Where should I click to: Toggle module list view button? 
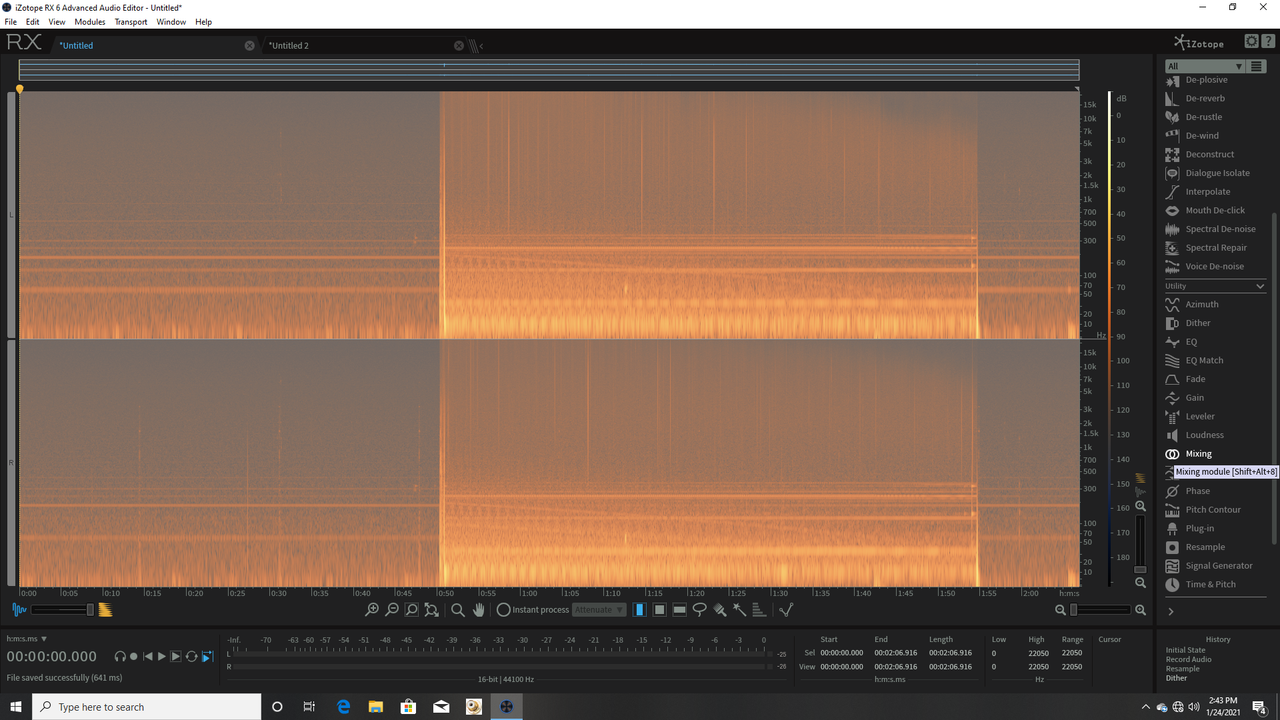coord(1257,66)
